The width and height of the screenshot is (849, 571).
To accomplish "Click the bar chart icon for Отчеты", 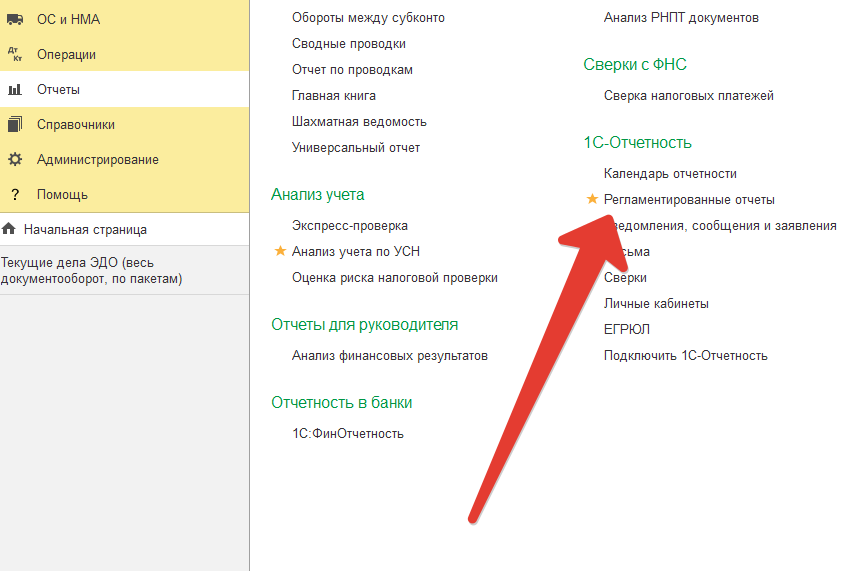I will 15,90.
